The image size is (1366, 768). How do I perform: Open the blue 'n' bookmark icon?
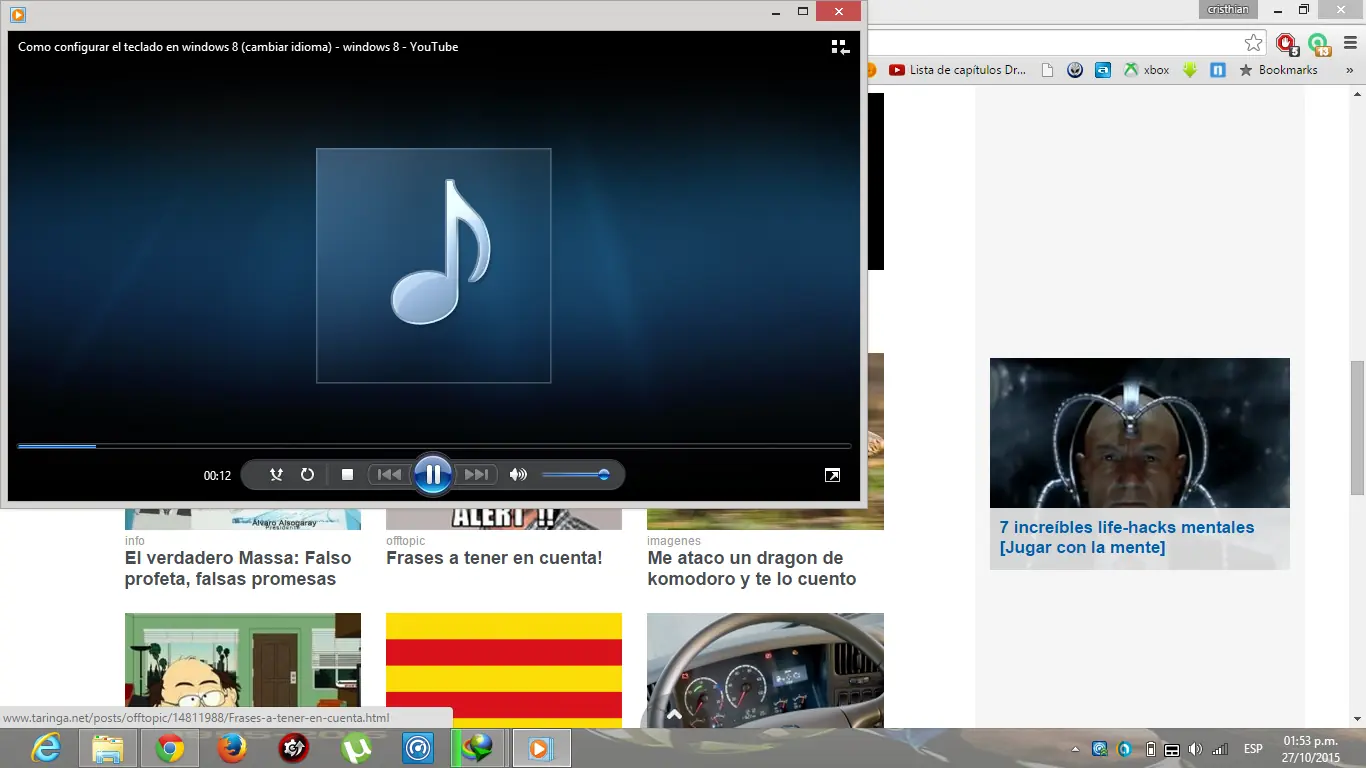click(1218, 70)
